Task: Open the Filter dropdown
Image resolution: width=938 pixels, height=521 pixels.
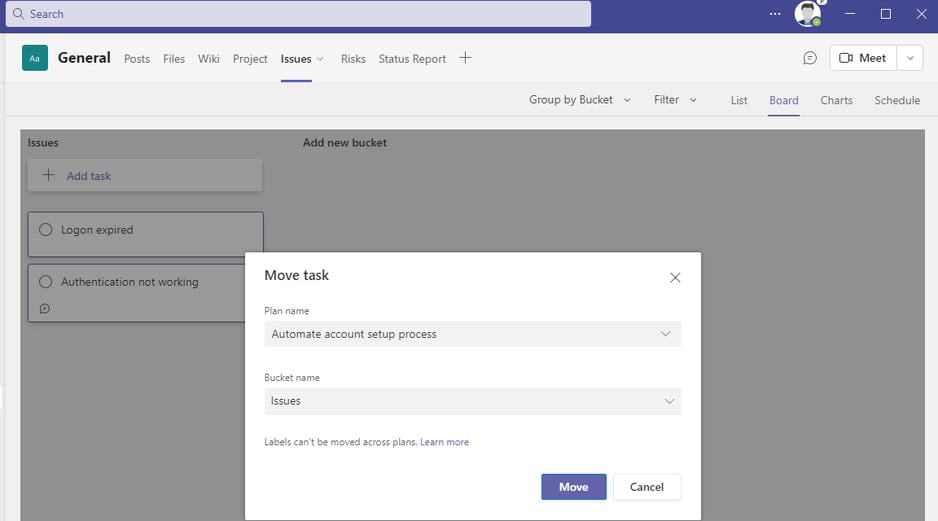Action: pyautogui.click(x=675, y=100)
